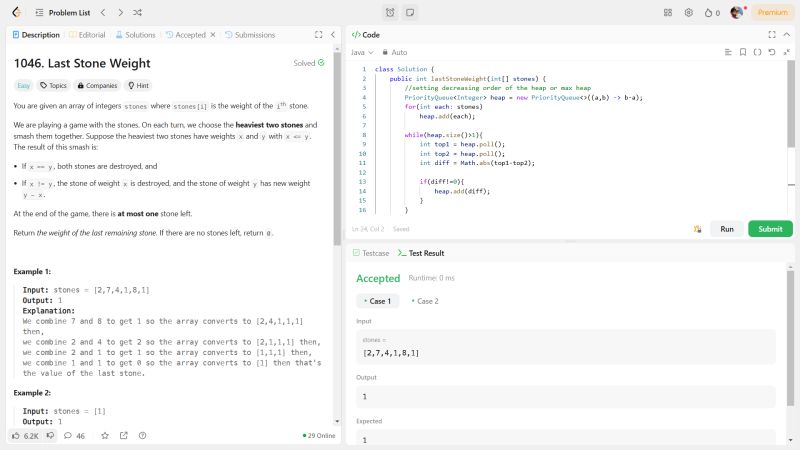
Task: Click the stones input value field
Action: 566,347
